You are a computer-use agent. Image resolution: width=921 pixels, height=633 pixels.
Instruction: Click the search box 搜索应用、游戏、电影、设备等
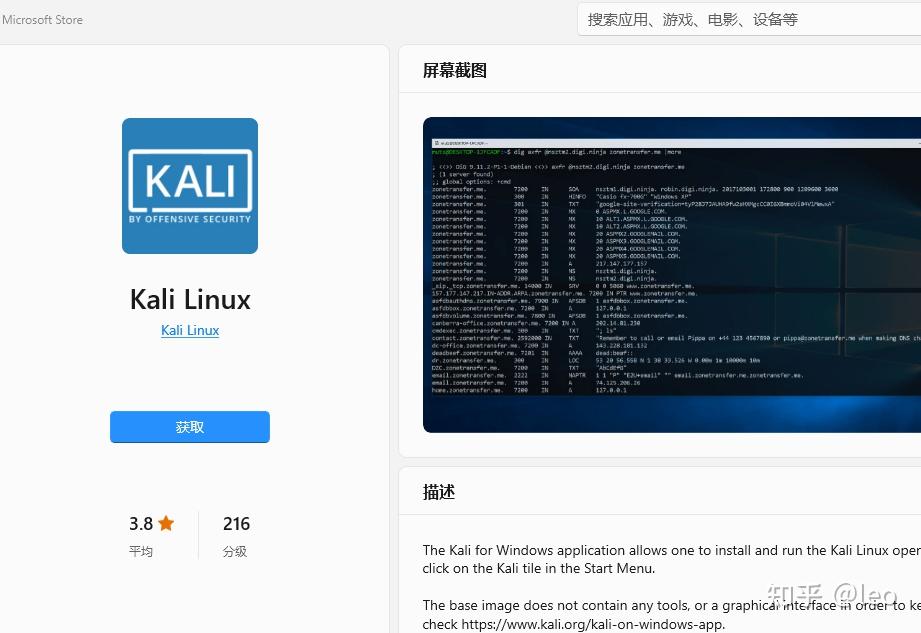pos(749,19)
